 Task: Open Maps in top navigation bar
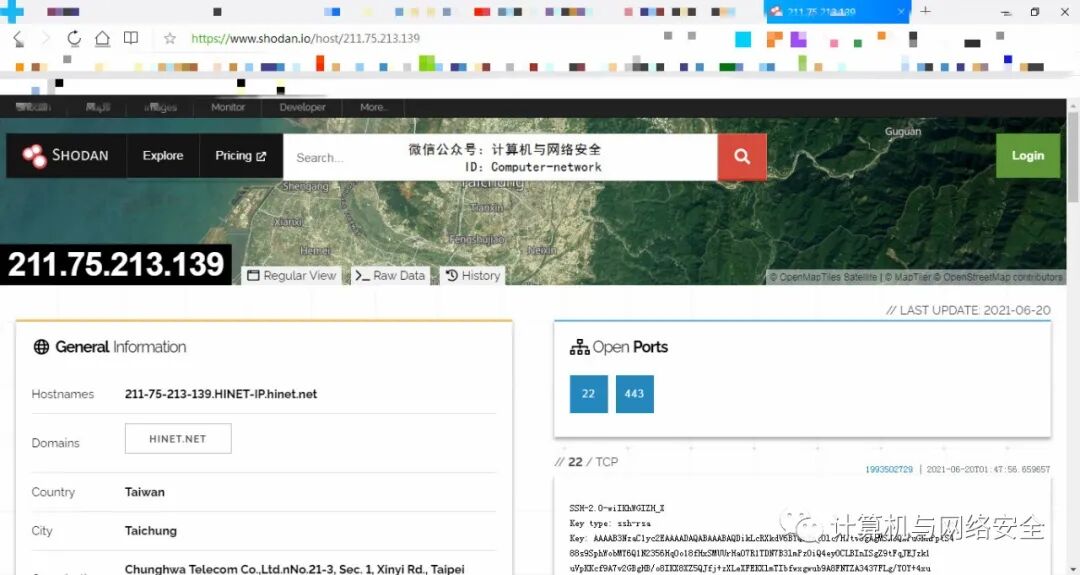98,107
